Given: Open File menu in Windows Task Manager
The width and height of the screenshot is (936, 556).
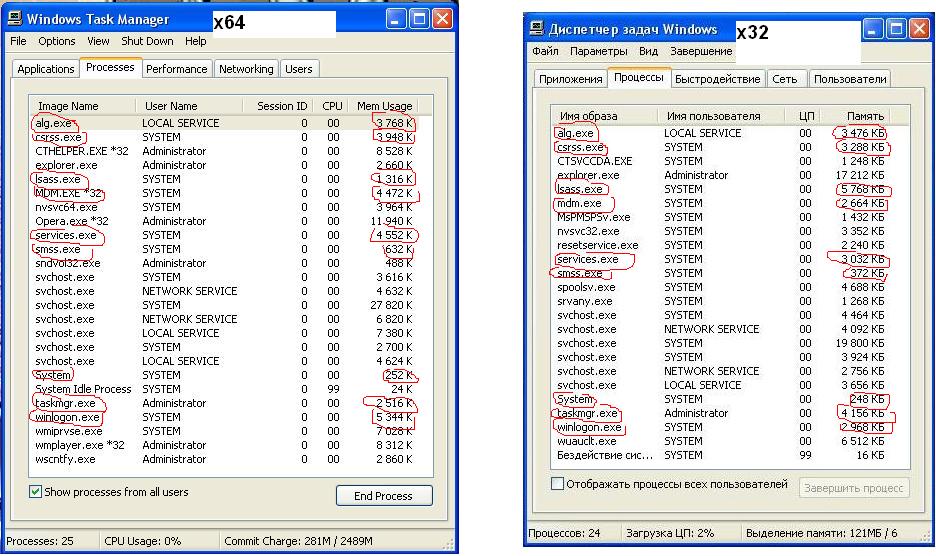Looking at the screenshot, I should 19,41.
